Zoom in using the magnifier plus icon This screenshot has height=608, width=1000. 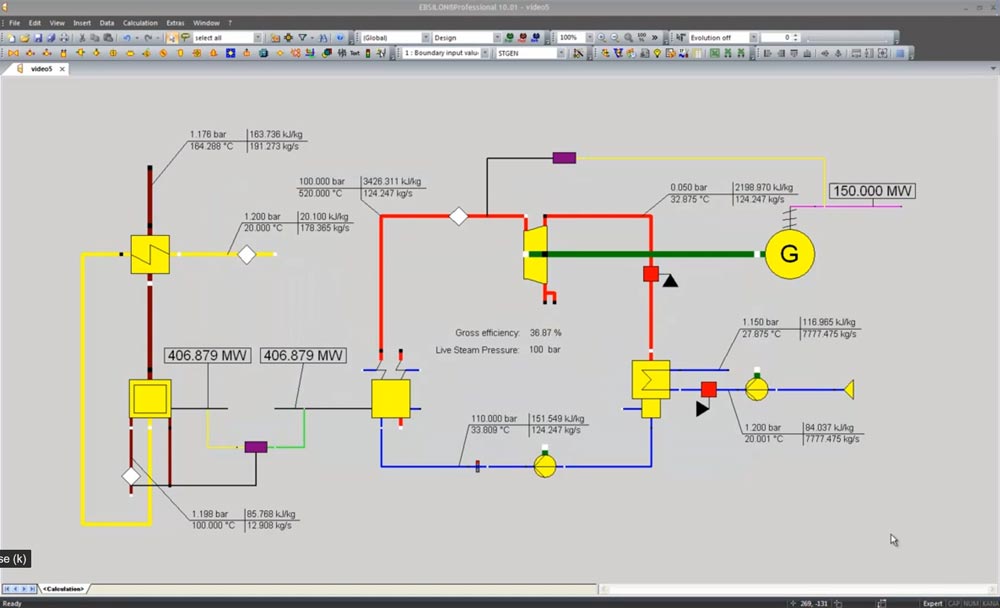point(603,36)
